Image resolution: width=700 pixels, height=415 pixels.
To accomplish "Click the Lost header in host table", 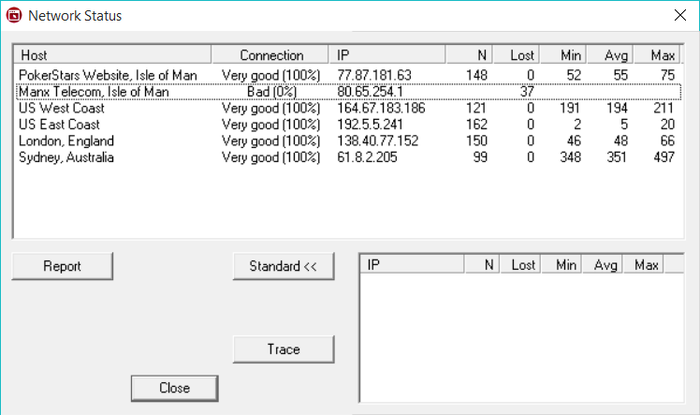I will (x=516, y=55).
